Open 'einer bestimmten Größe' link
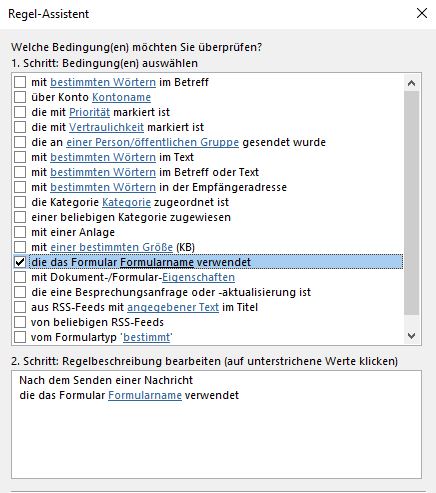Viewport: 436px width, 493px height. click(x=111, y=247)
